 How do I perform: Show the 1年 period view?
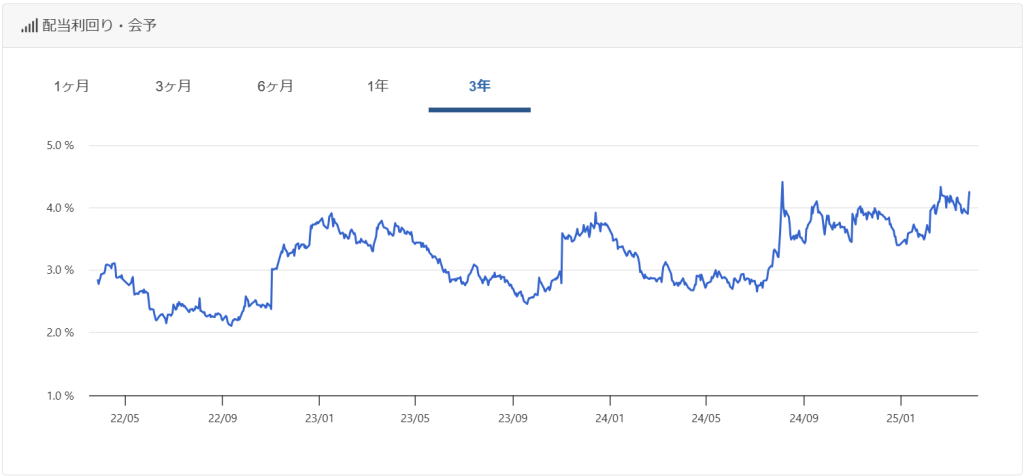click(377, 86)
